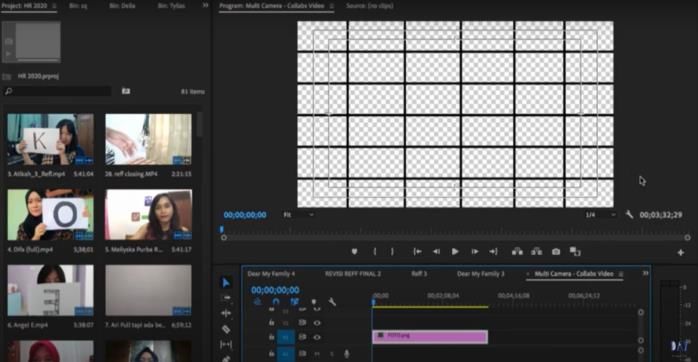
Task: Open the Fit zoom level dropdown
Action: (x=299, y=215)
